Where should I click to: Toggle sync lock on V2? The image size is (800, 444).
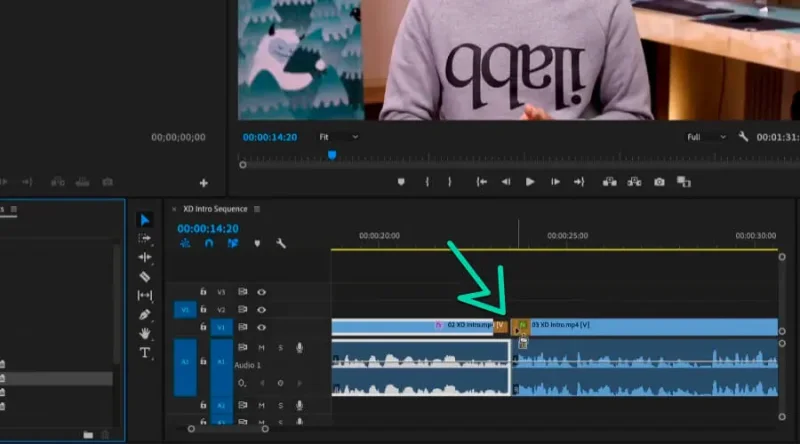coord(243,309)
